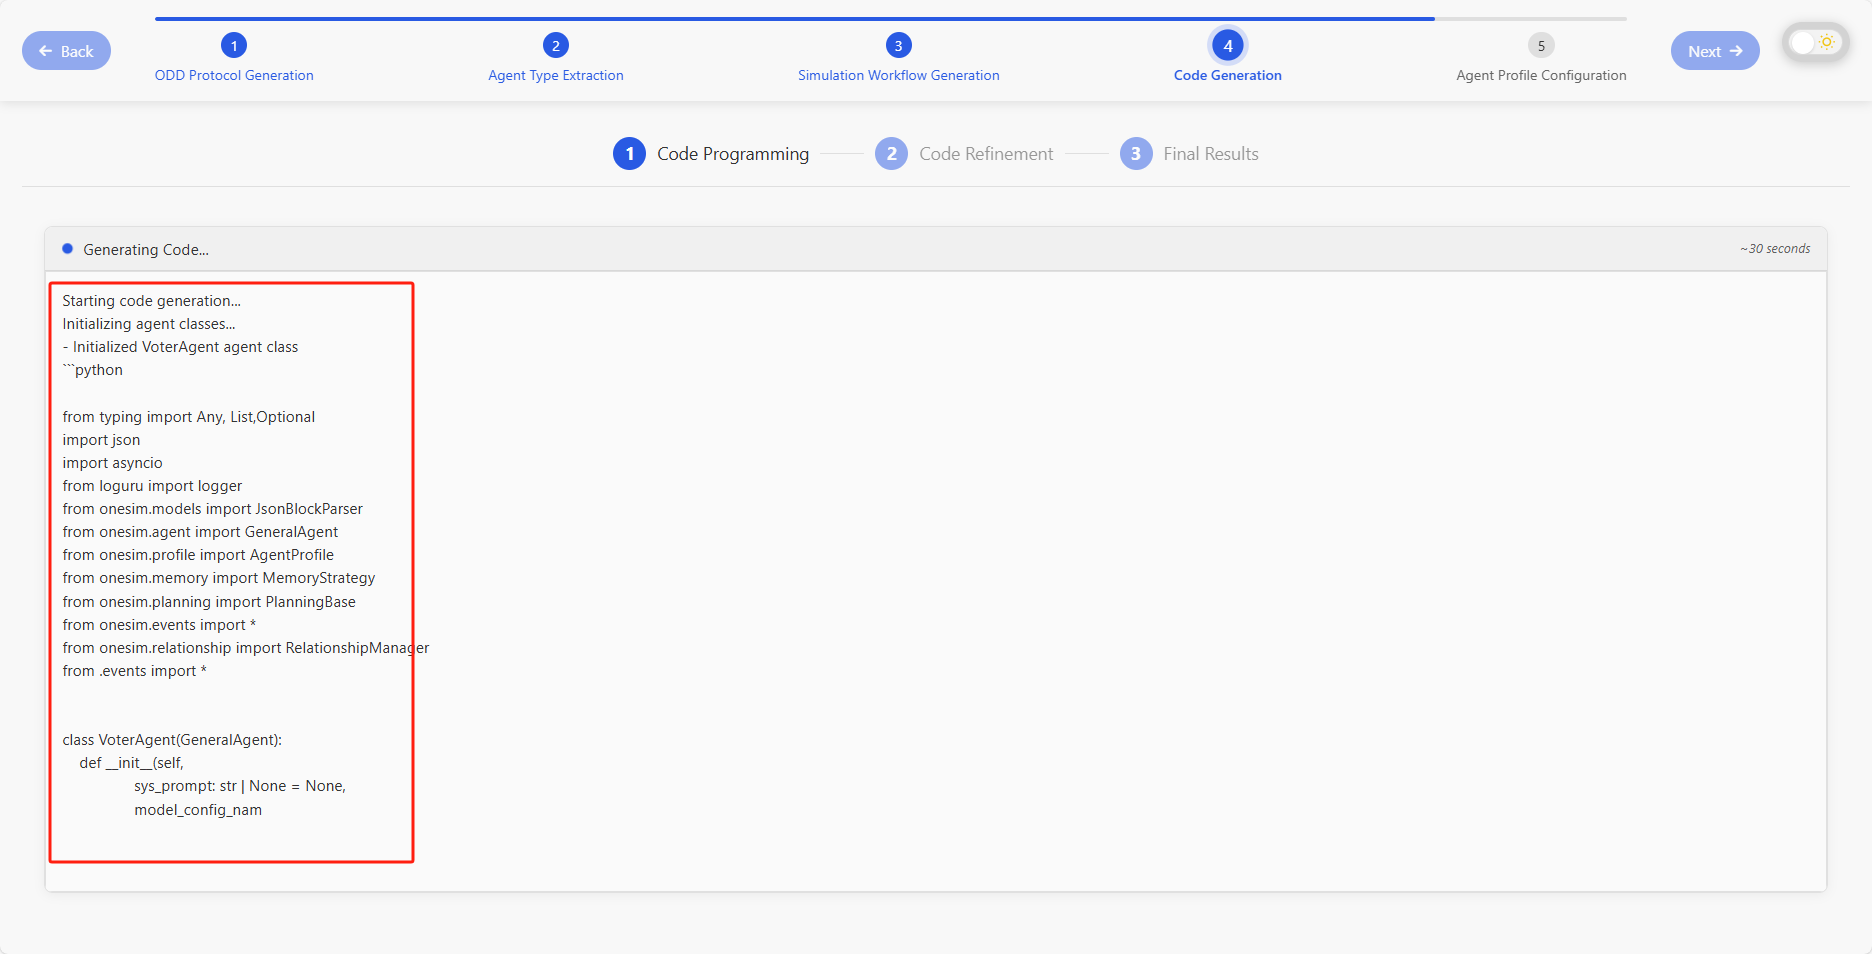Click 'from .events import *' line
The width and height of the screenshot is (1872, 954).
coord(135,671)
